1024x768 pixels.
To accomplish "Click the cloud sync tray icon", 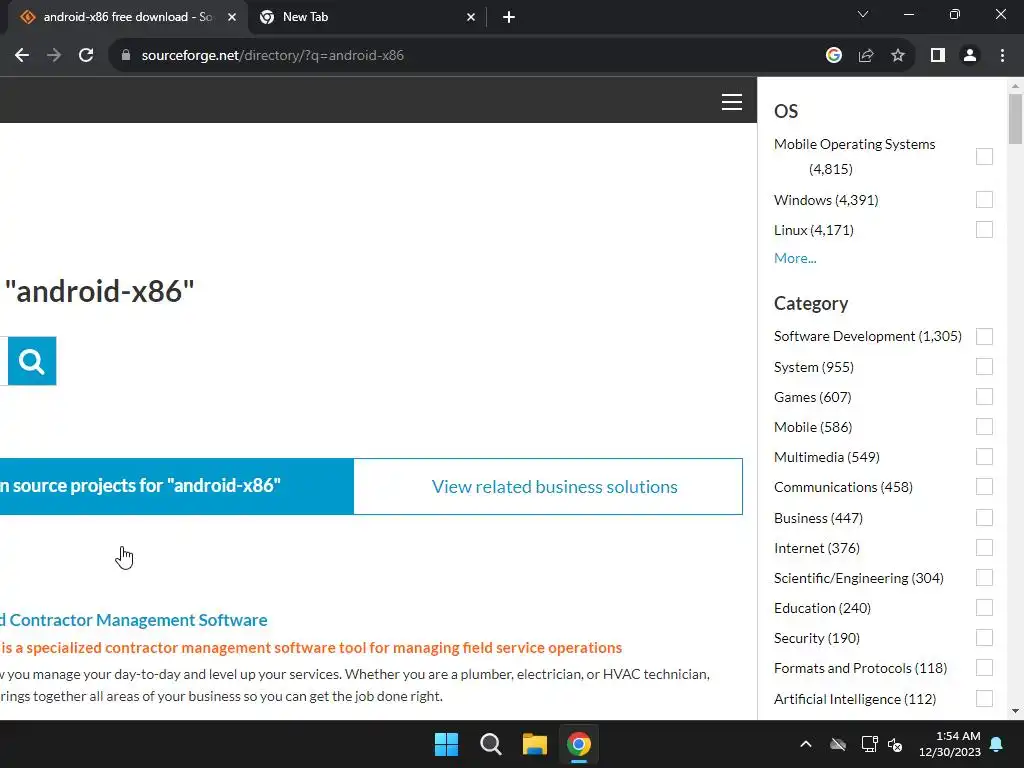I will (838, 744).
